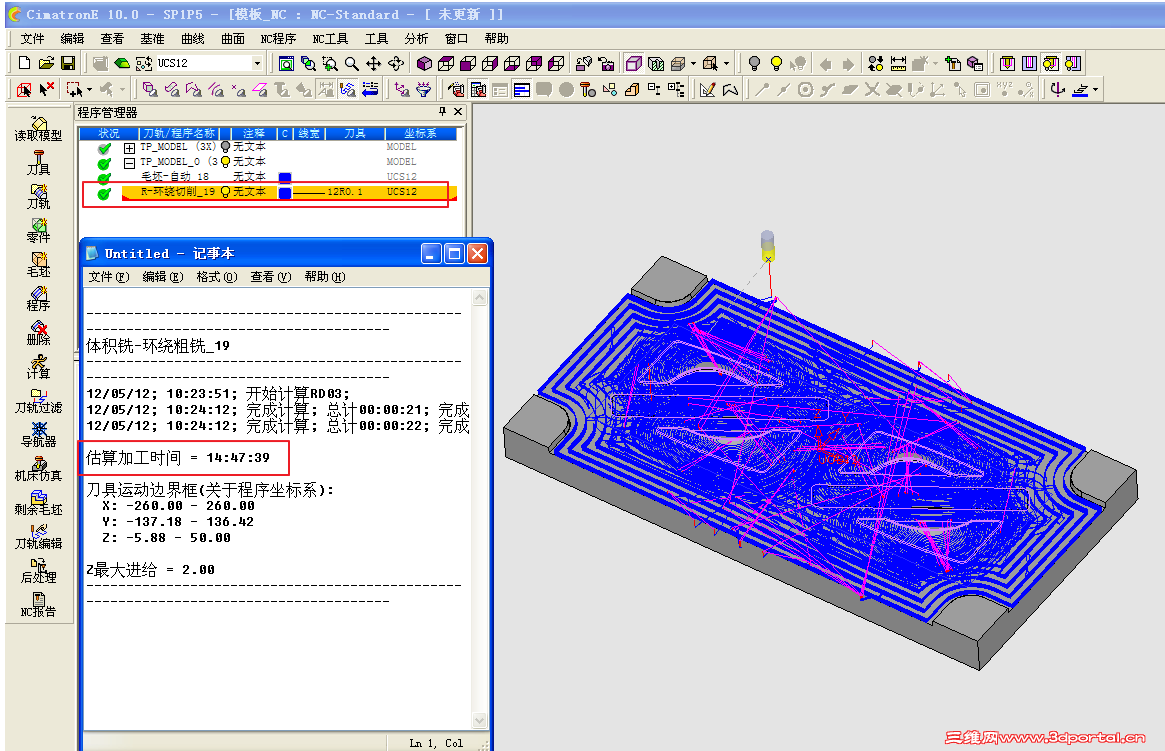
Task: Click 毛坯 (Stock) sidebar icon
Action: click(38, 265)
